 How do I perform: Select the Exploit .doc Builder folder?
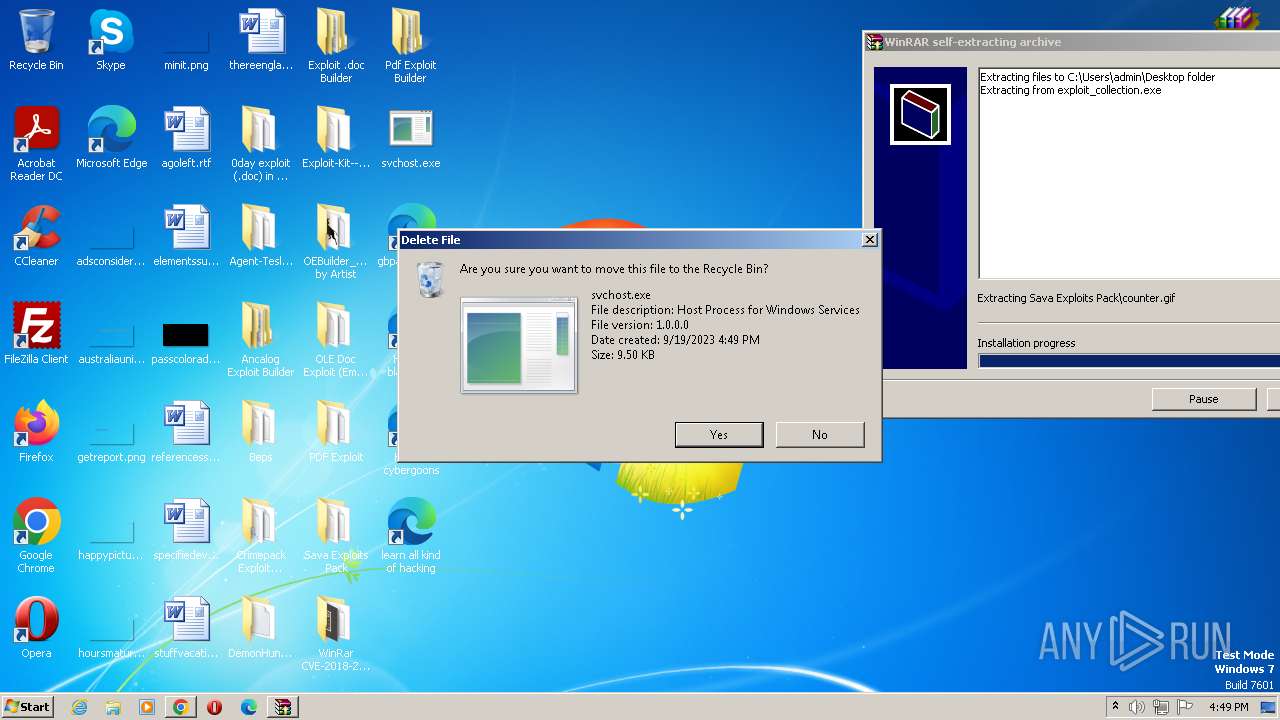click(x=336, y=46)
